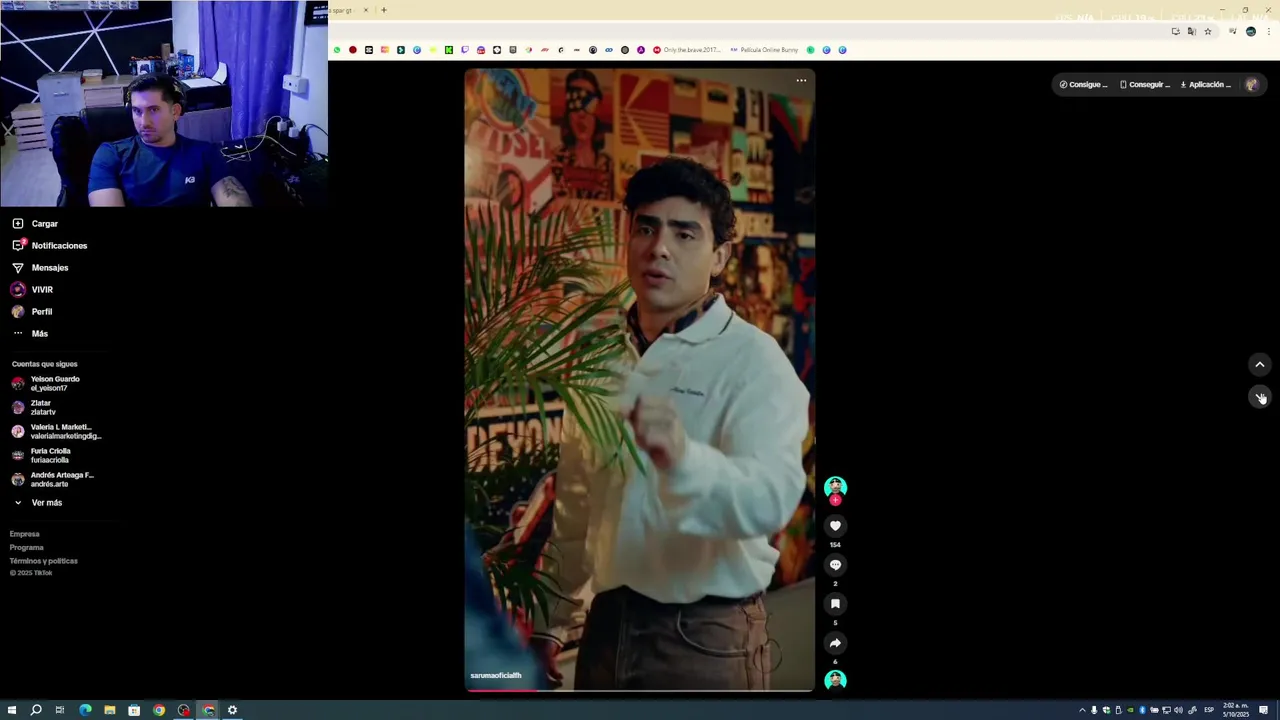
Task: Open the Chrome profile avatar
Action: (x=1250, y=32)
